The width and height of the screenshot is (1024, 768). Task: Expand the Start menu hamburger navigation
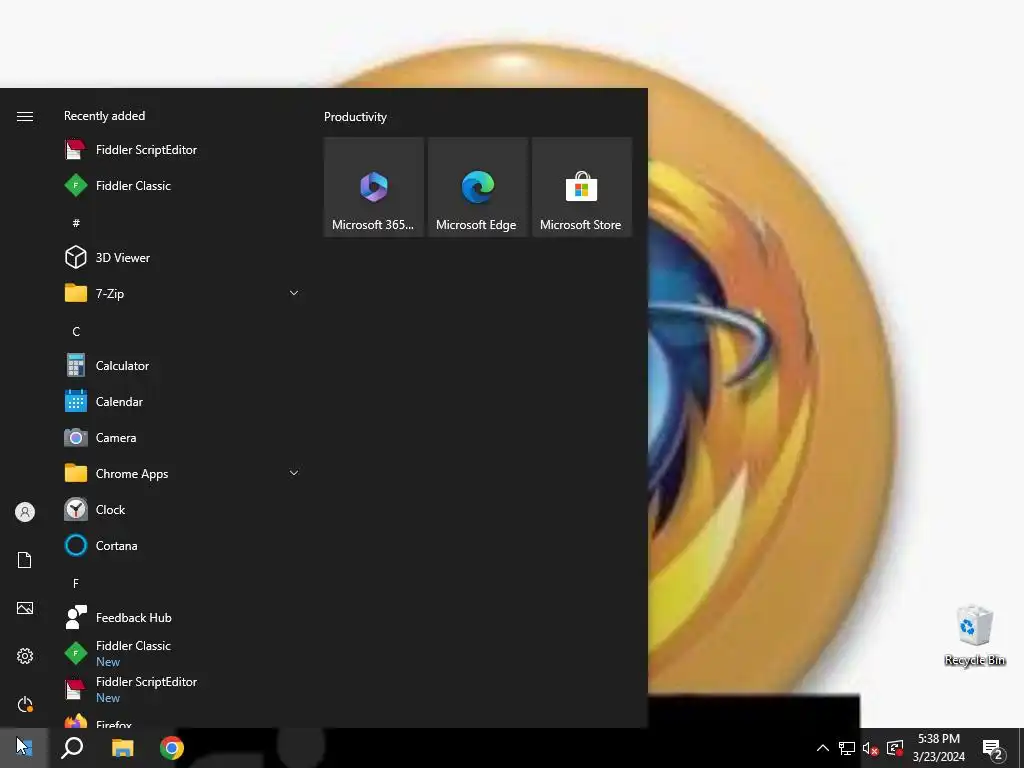25,116
